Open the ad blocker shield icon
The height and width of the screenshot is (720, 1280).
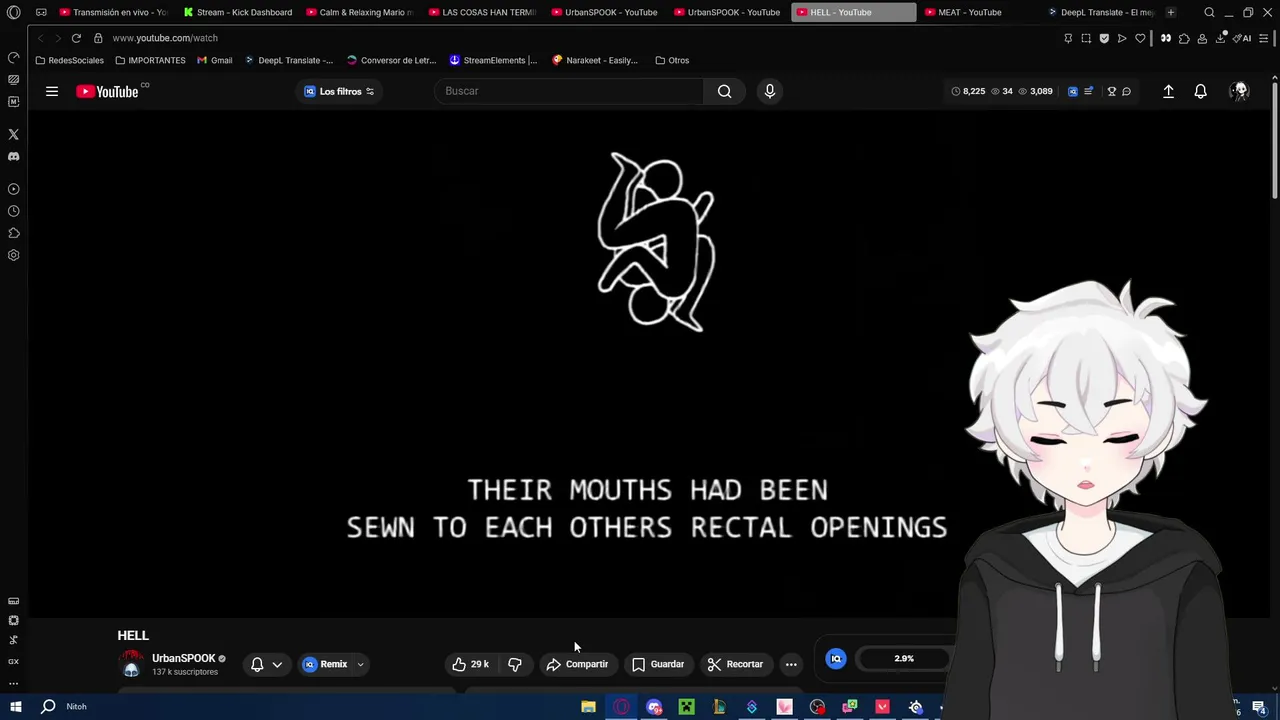pyautogui.click(x=1104, y=38)
